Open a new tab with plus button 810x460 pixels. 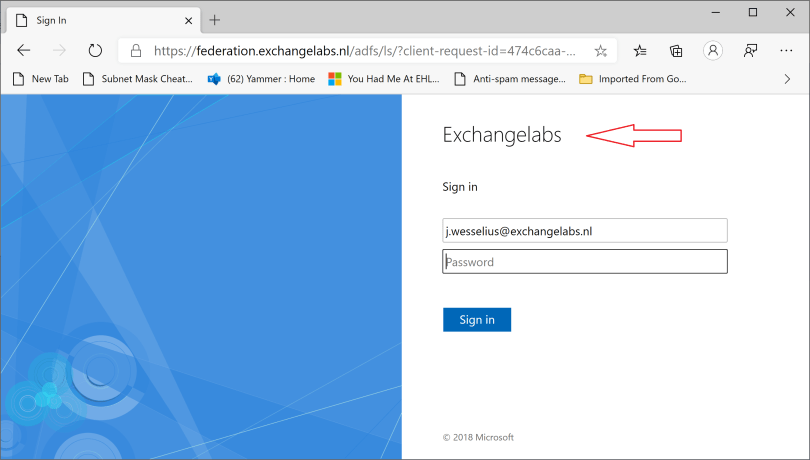click(x=214, y=20)
